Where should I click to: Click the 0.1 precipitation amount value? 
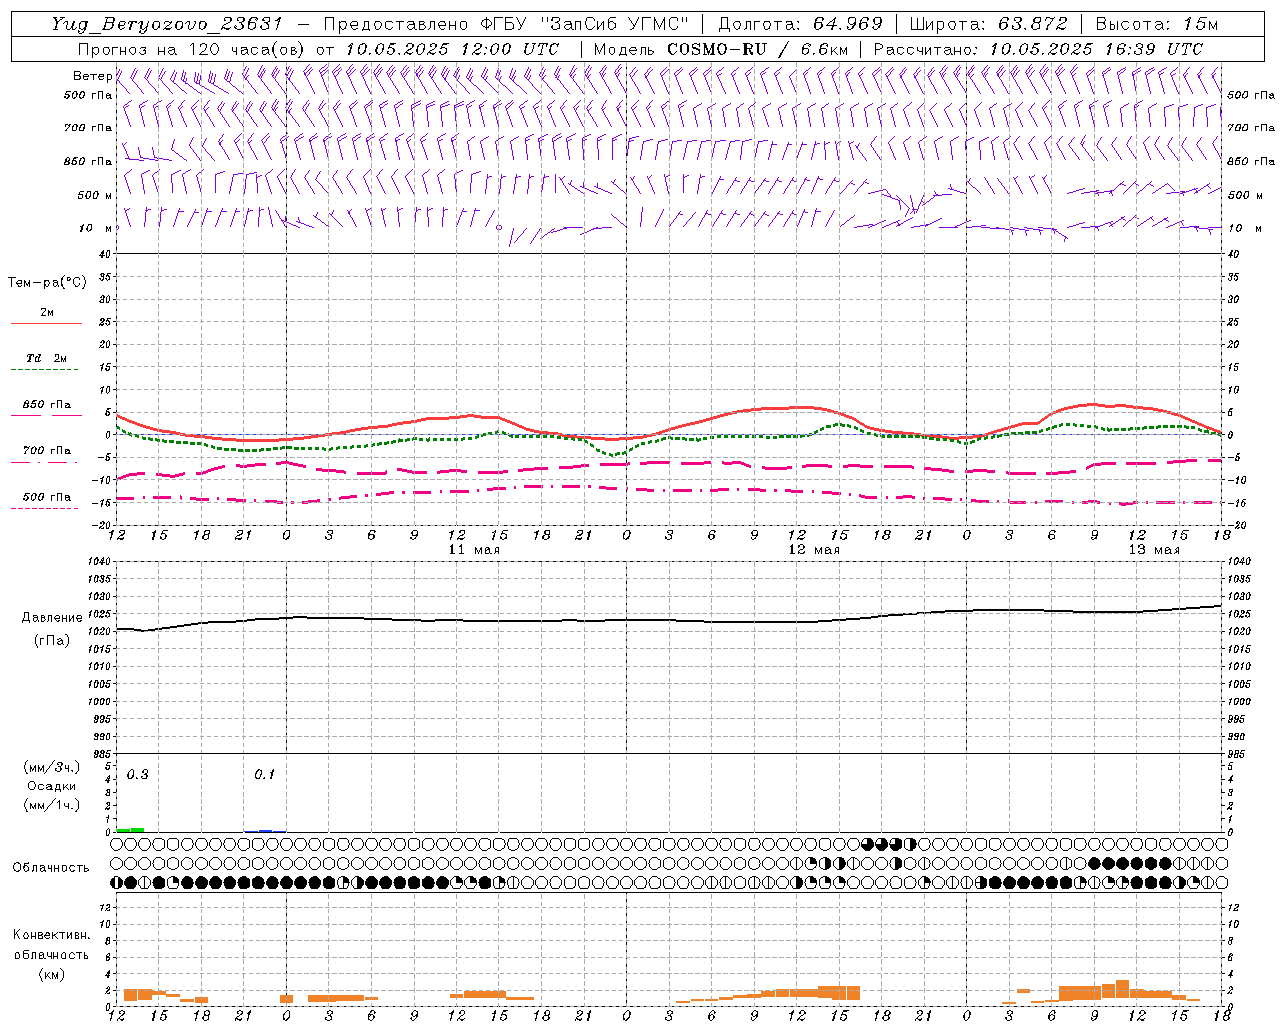coord(264,775)
